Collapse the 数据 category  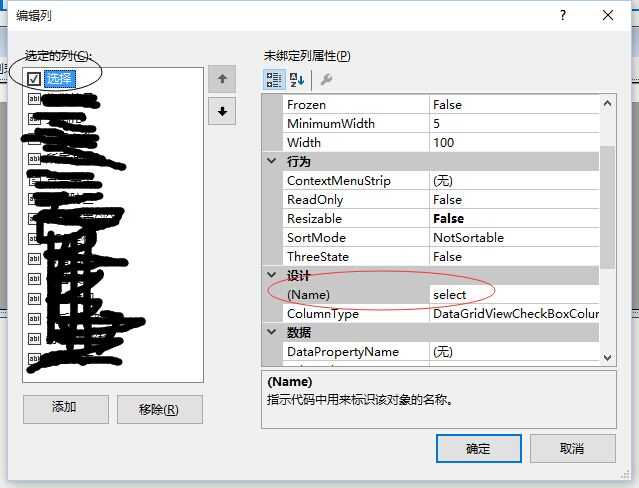pyautogui.click(x=272, y=332)
